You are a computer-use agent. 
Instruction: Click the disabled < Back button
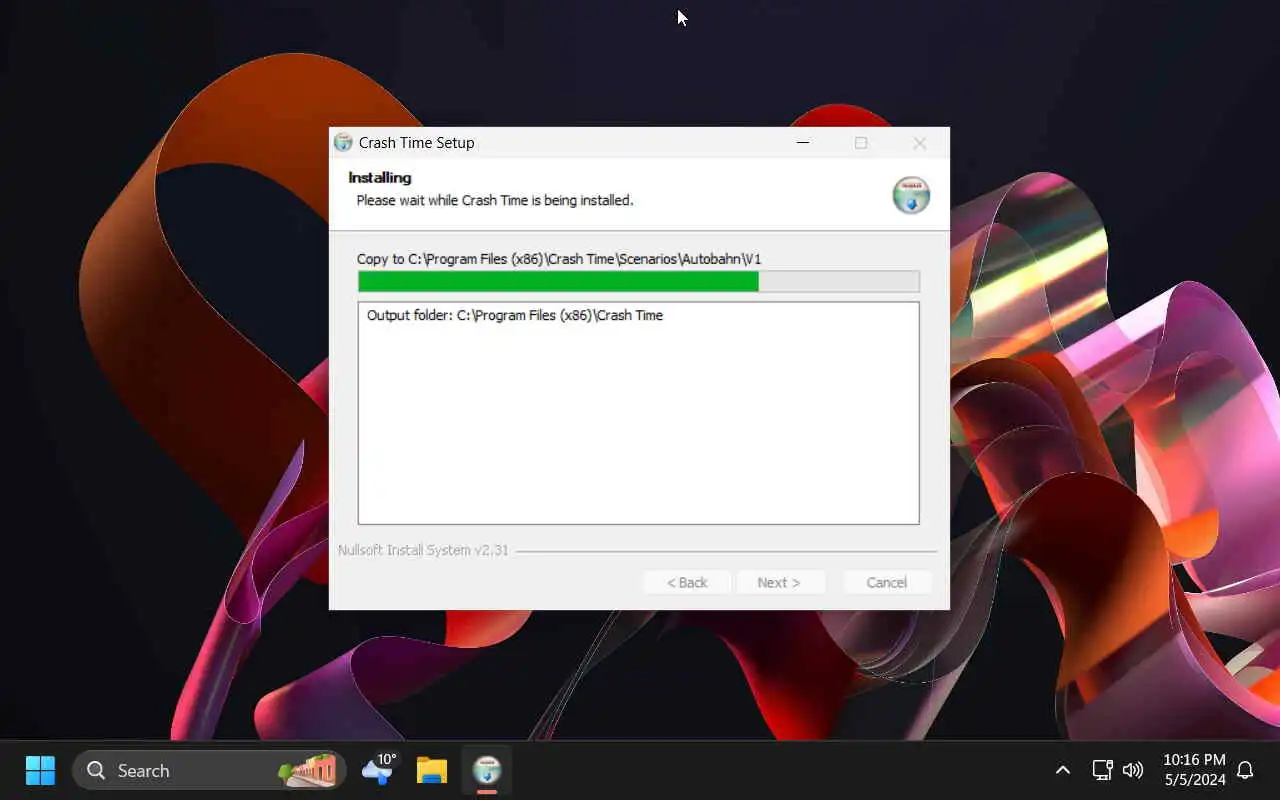click(x=687, y=582)
